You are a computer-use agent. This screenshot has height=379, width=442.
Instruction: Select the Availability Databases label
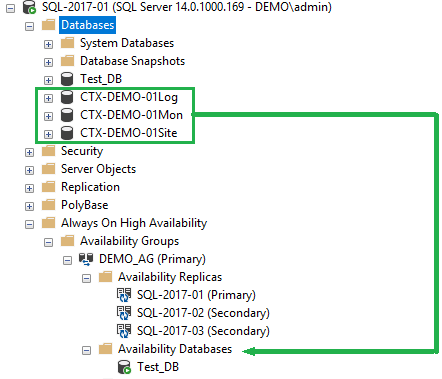pyautogui.click(x=175, y=349)
